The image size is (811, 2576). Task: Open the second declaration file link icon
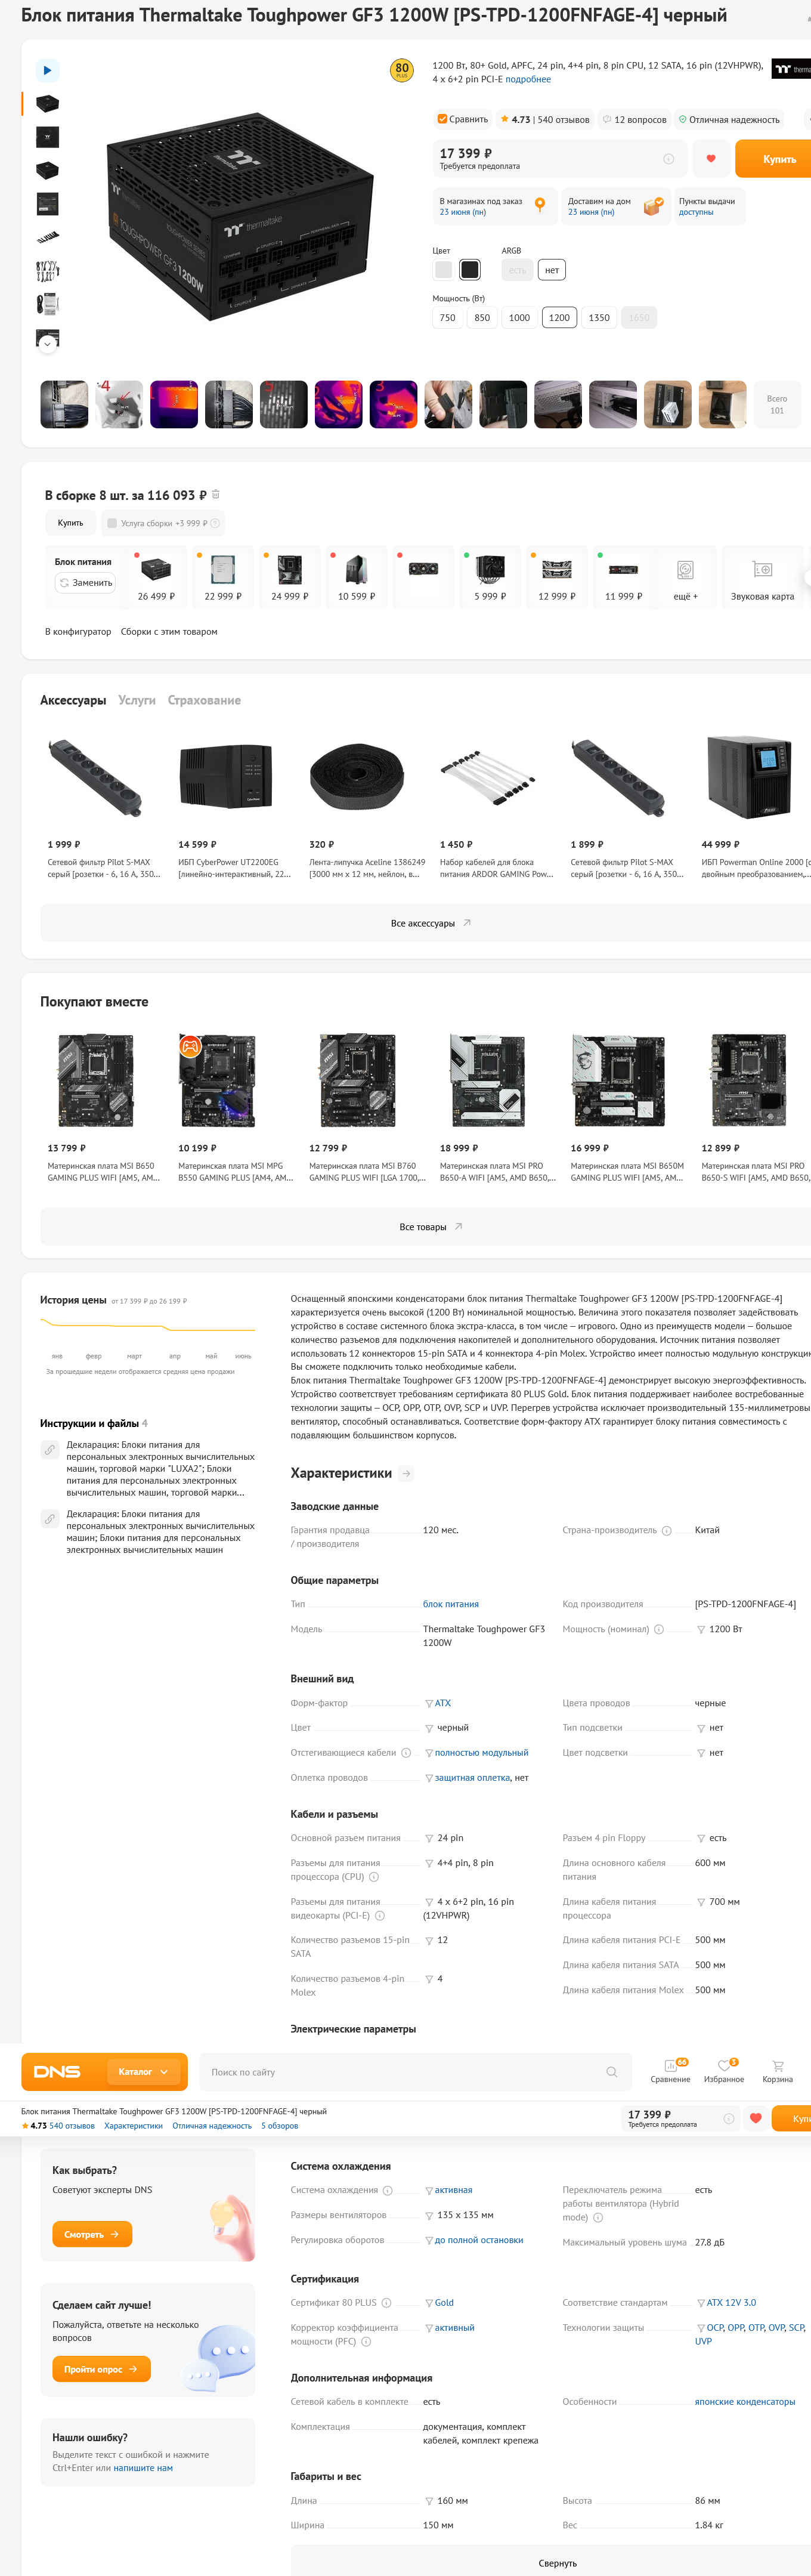(49, 1518)
